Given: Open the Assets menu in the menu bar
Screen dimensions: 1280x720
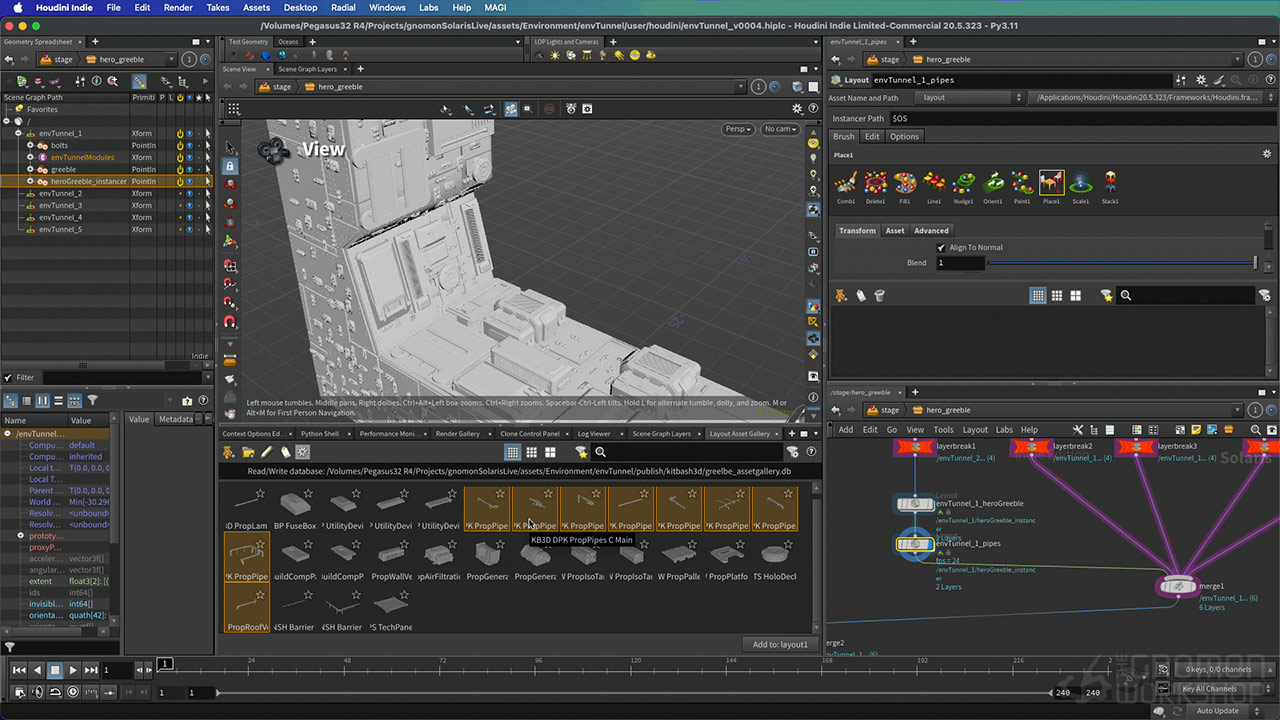Looking at the screenshot, I should click(256, 7).
